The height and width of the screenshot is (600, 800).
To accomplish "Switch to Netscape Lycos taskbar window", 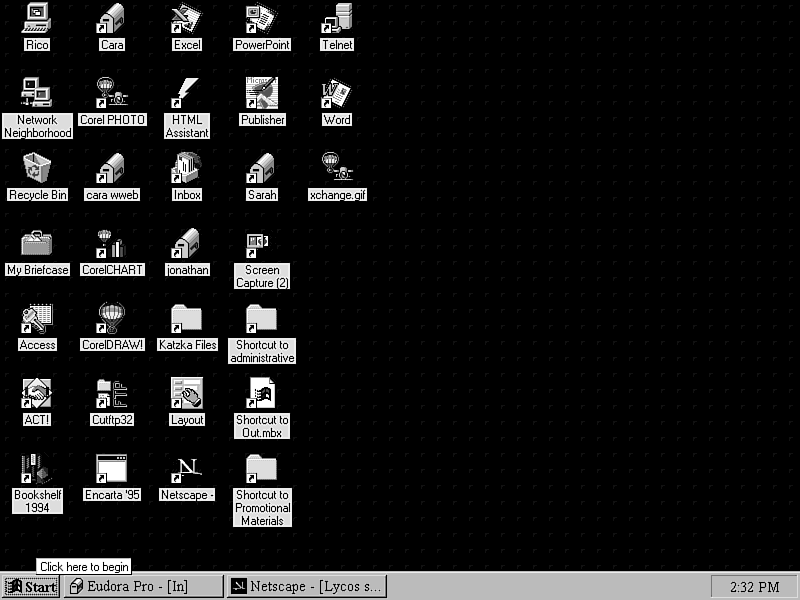I will pos(306,587).
